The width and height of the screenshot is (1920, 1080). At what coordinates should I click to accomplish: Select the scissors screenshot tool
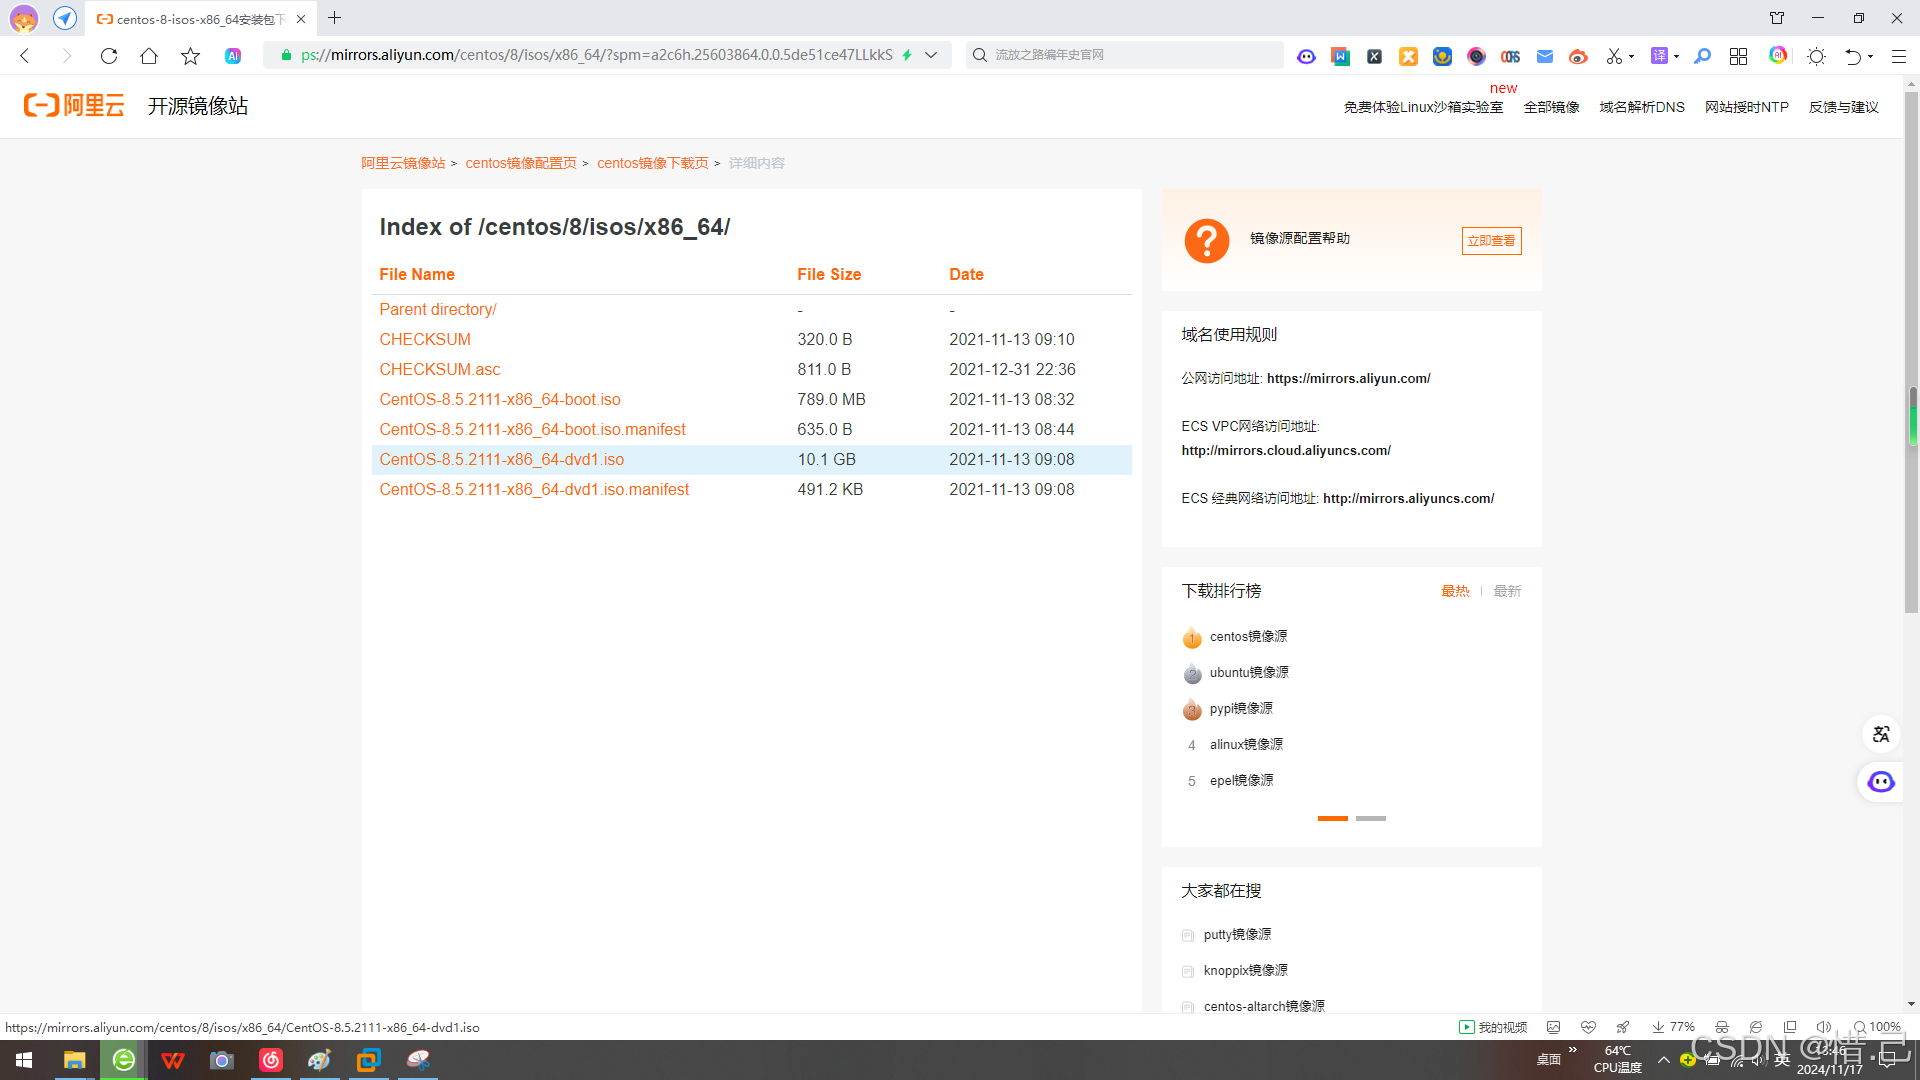pyautogui.click(x=1613, y=56)
